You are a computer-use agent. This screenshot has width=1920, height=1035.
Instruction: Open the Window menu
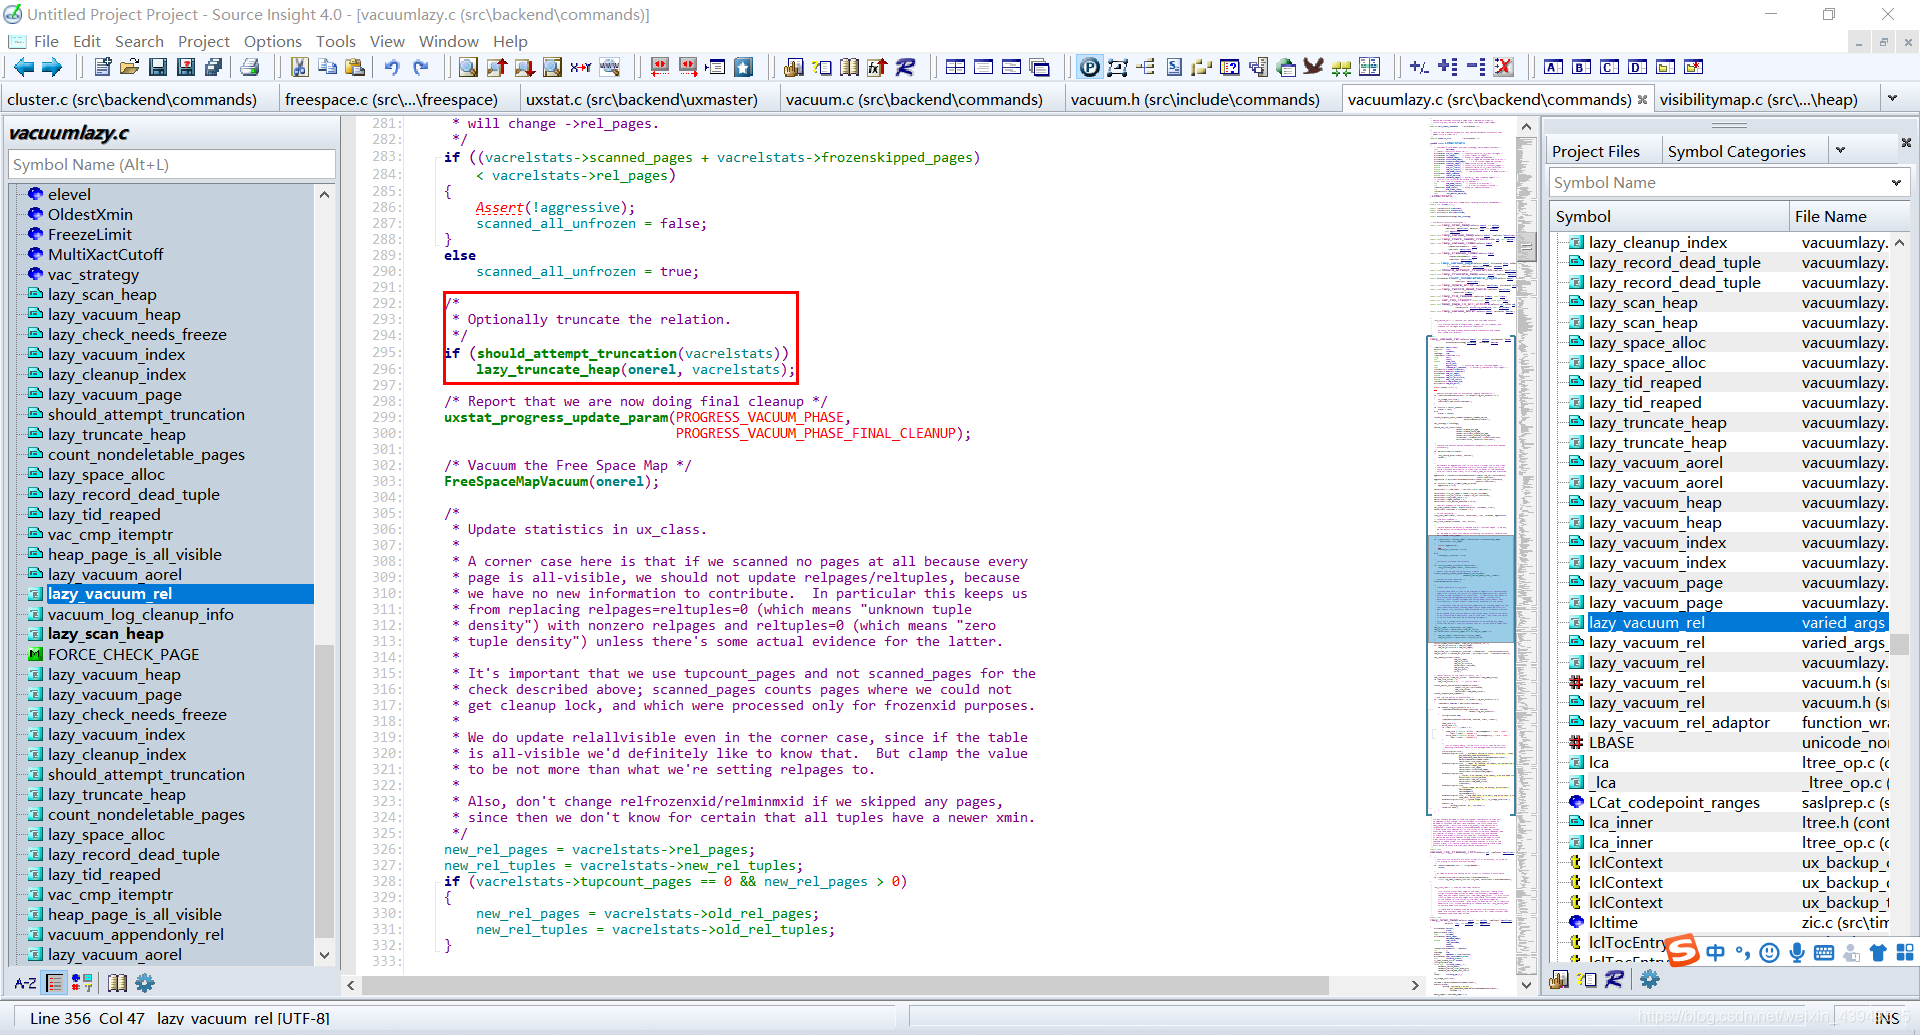point(448,41)
